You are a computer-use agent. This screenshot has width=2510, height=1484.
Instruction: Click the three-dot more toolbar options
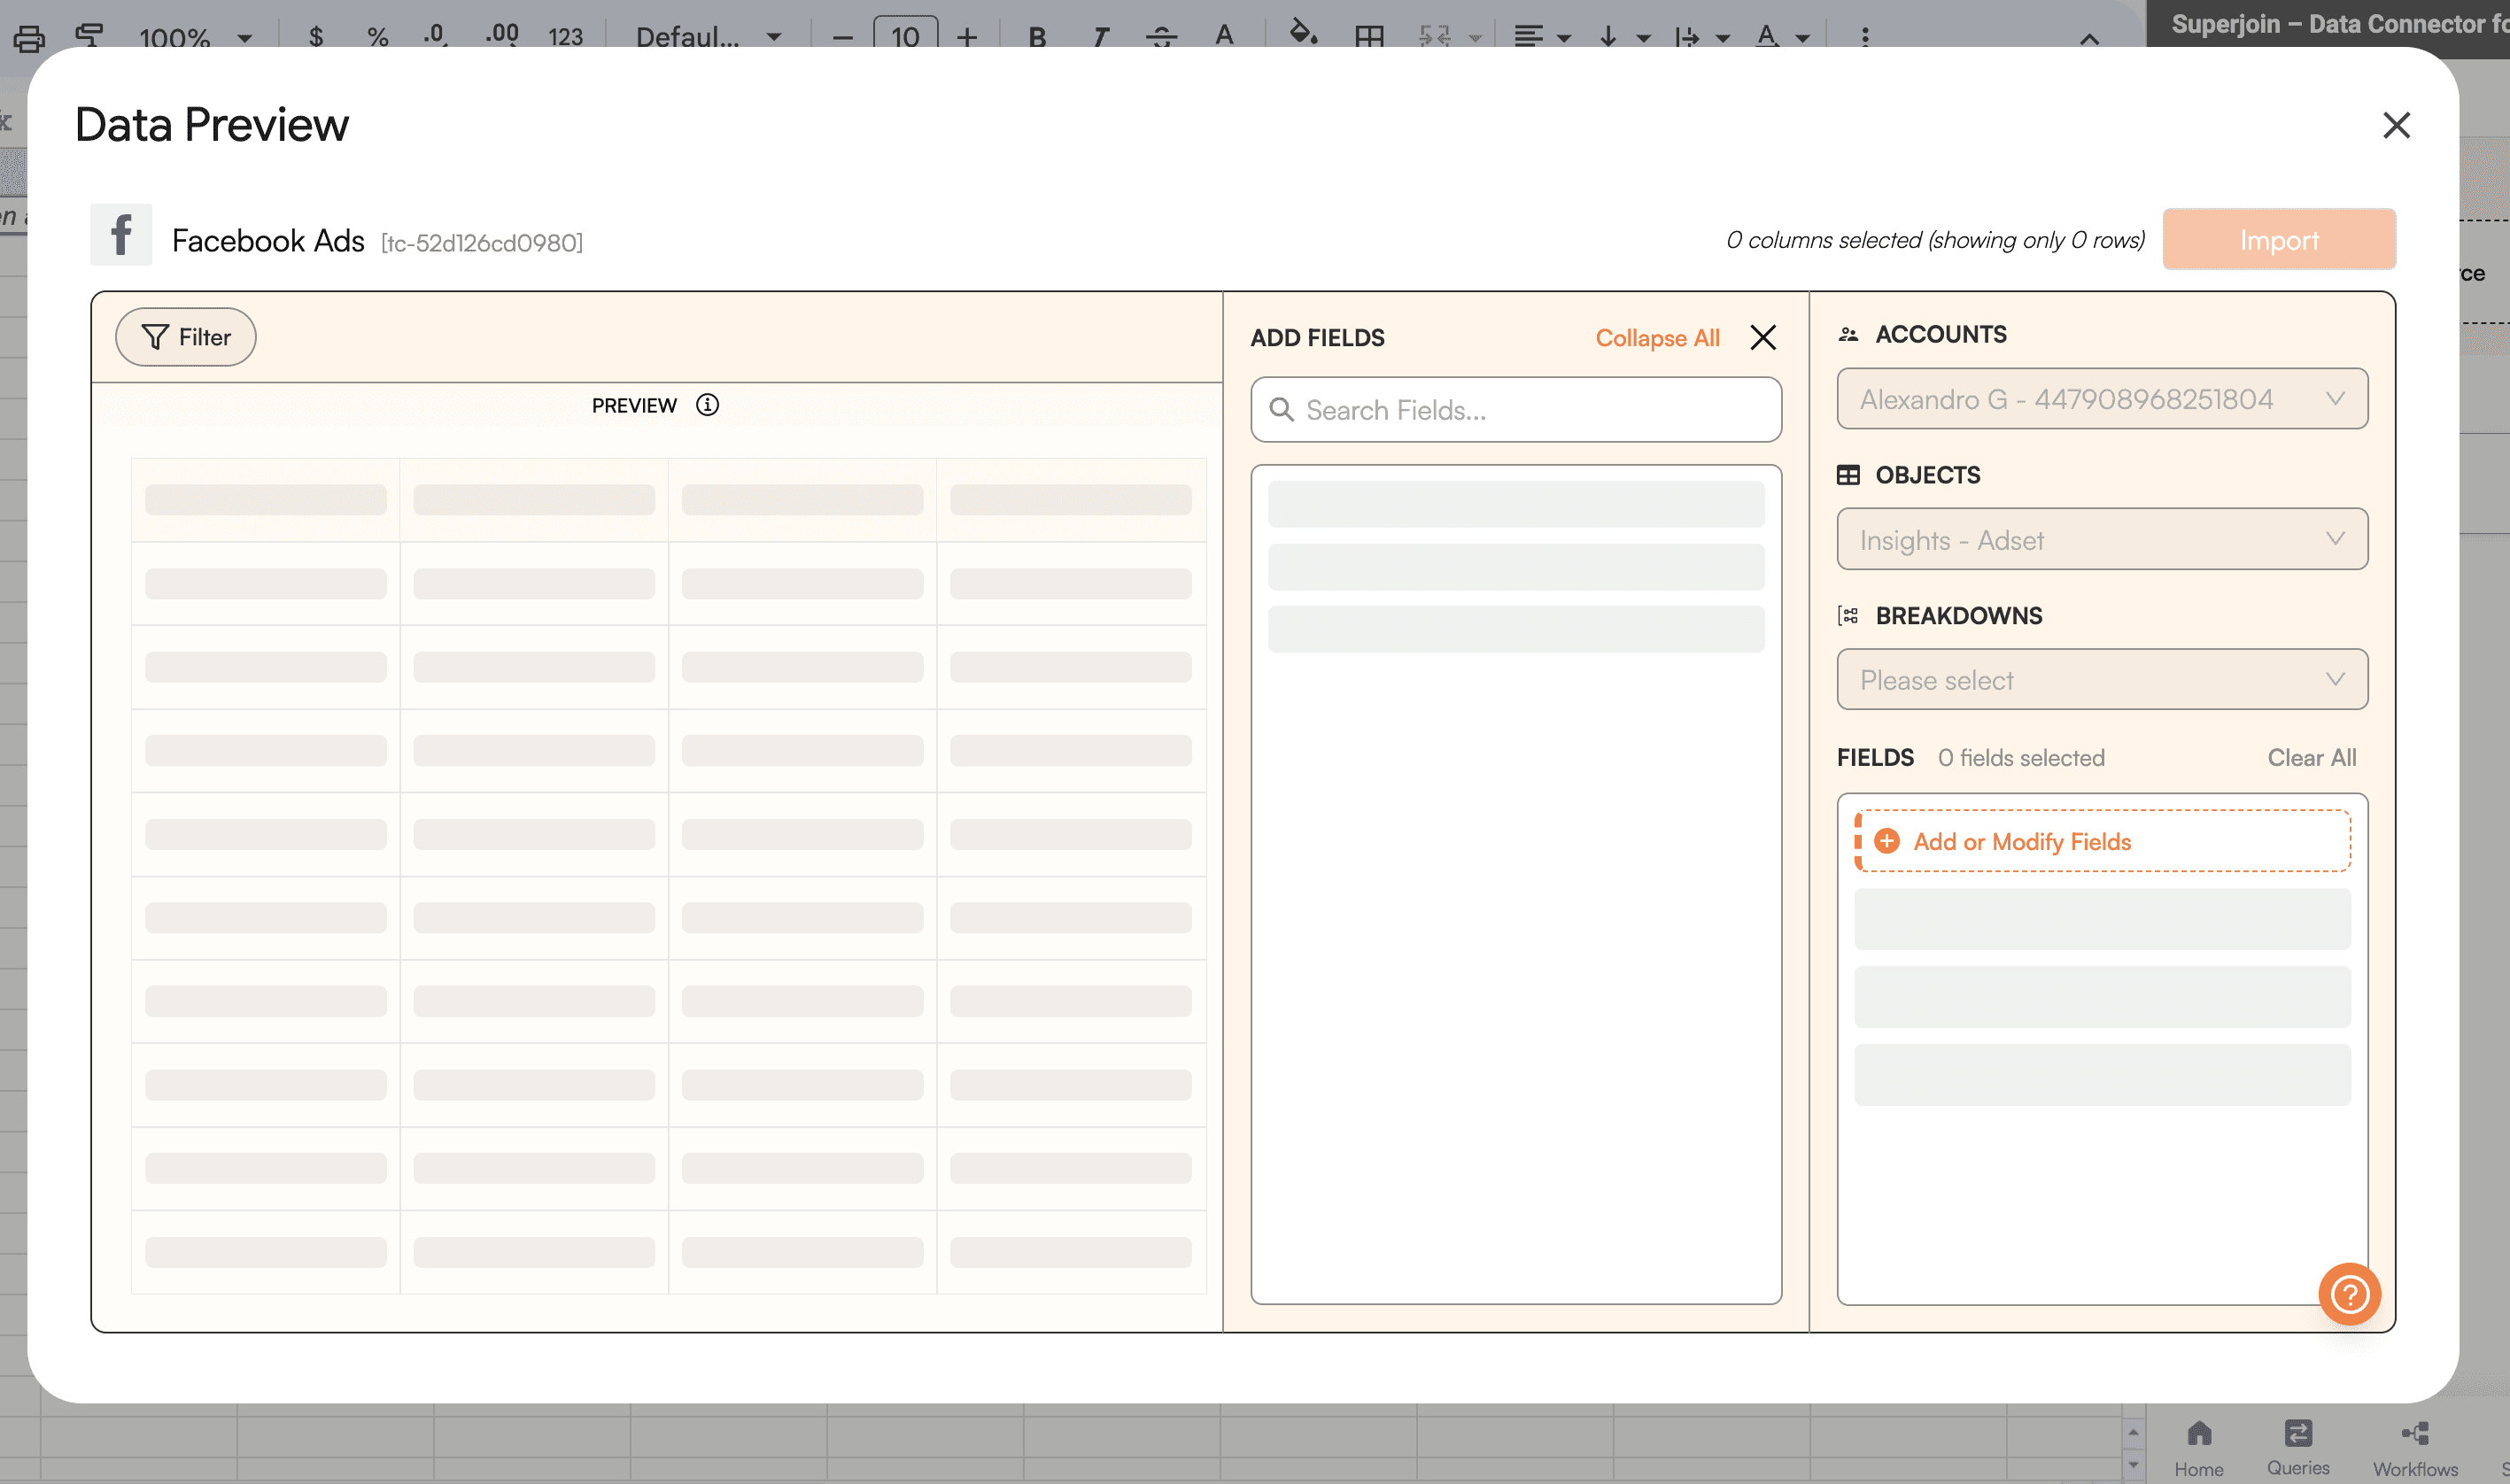1864,37
